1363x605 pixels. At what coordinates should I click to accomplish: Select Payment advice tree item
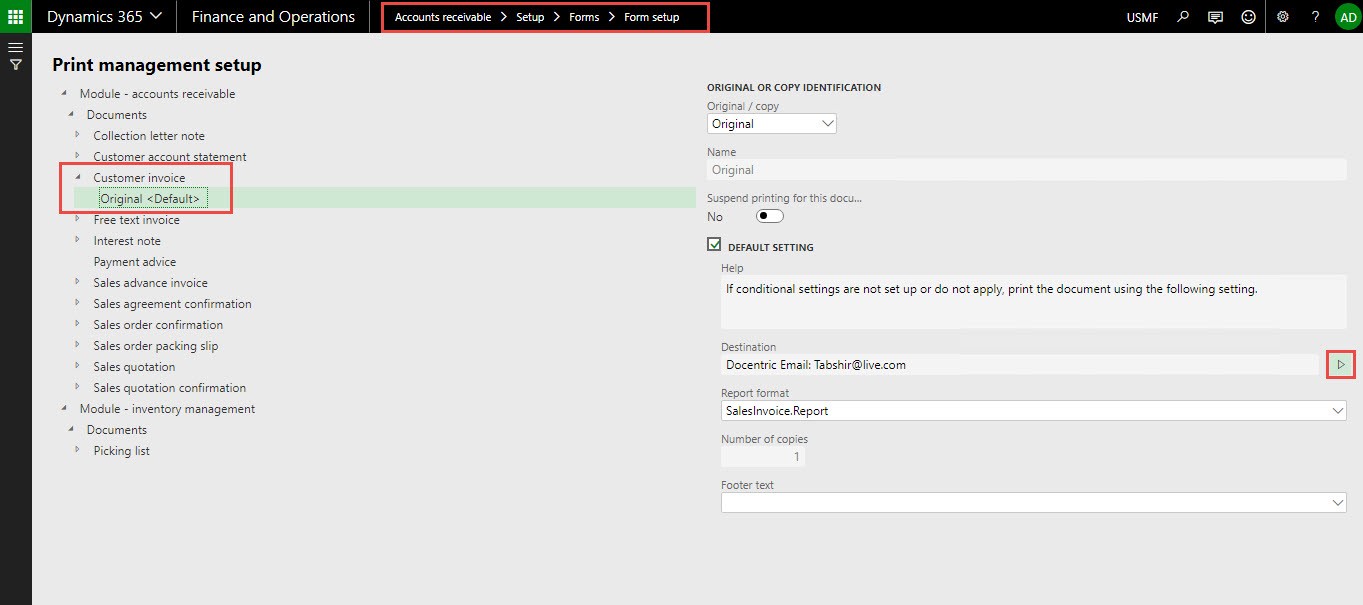tap(135, 262)
